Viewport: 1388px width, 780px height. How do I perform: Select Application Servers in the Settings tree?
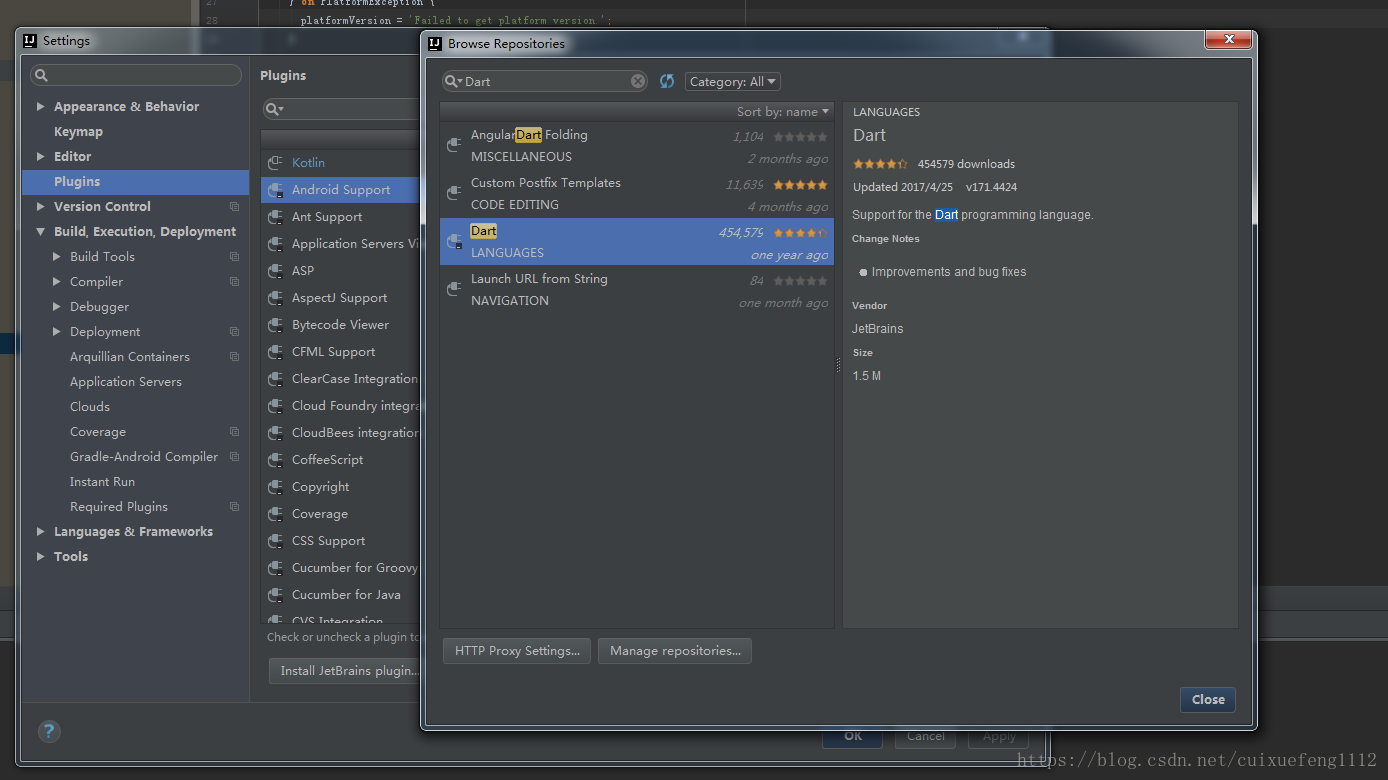(x=126, y=382)
